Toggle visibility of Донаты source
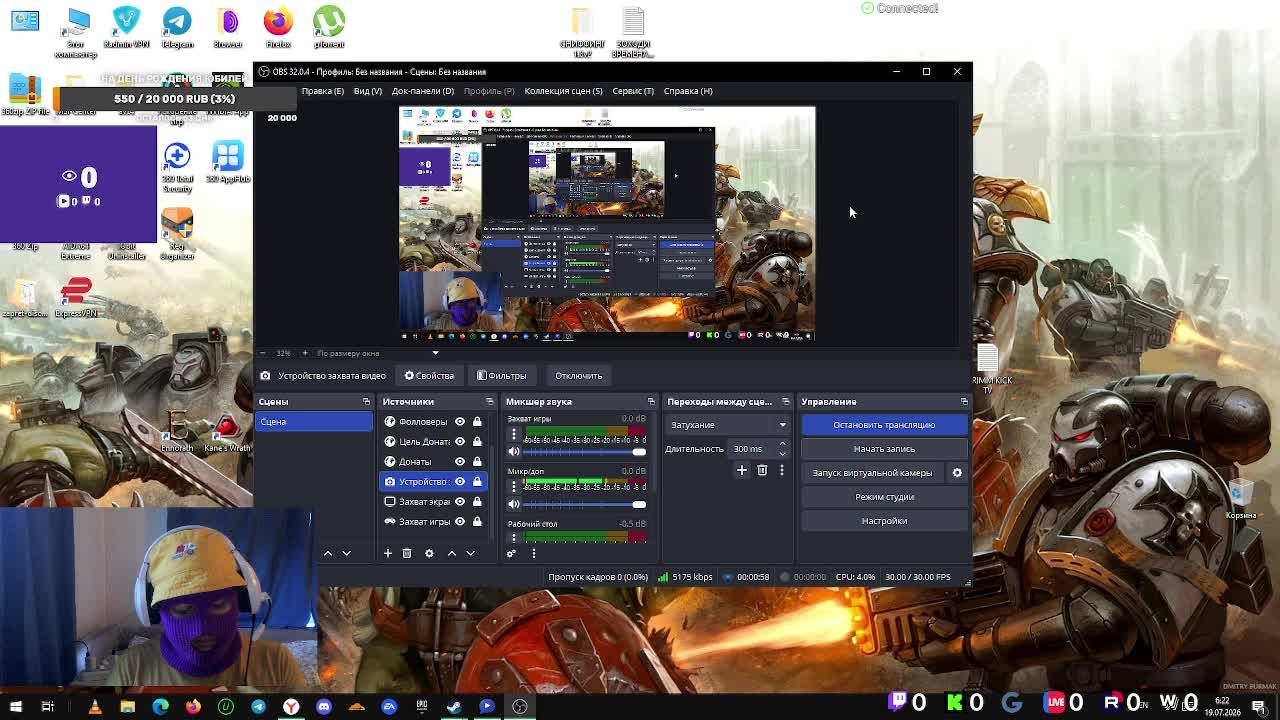Screen dimensions: 1280x720 pos(460,462)
